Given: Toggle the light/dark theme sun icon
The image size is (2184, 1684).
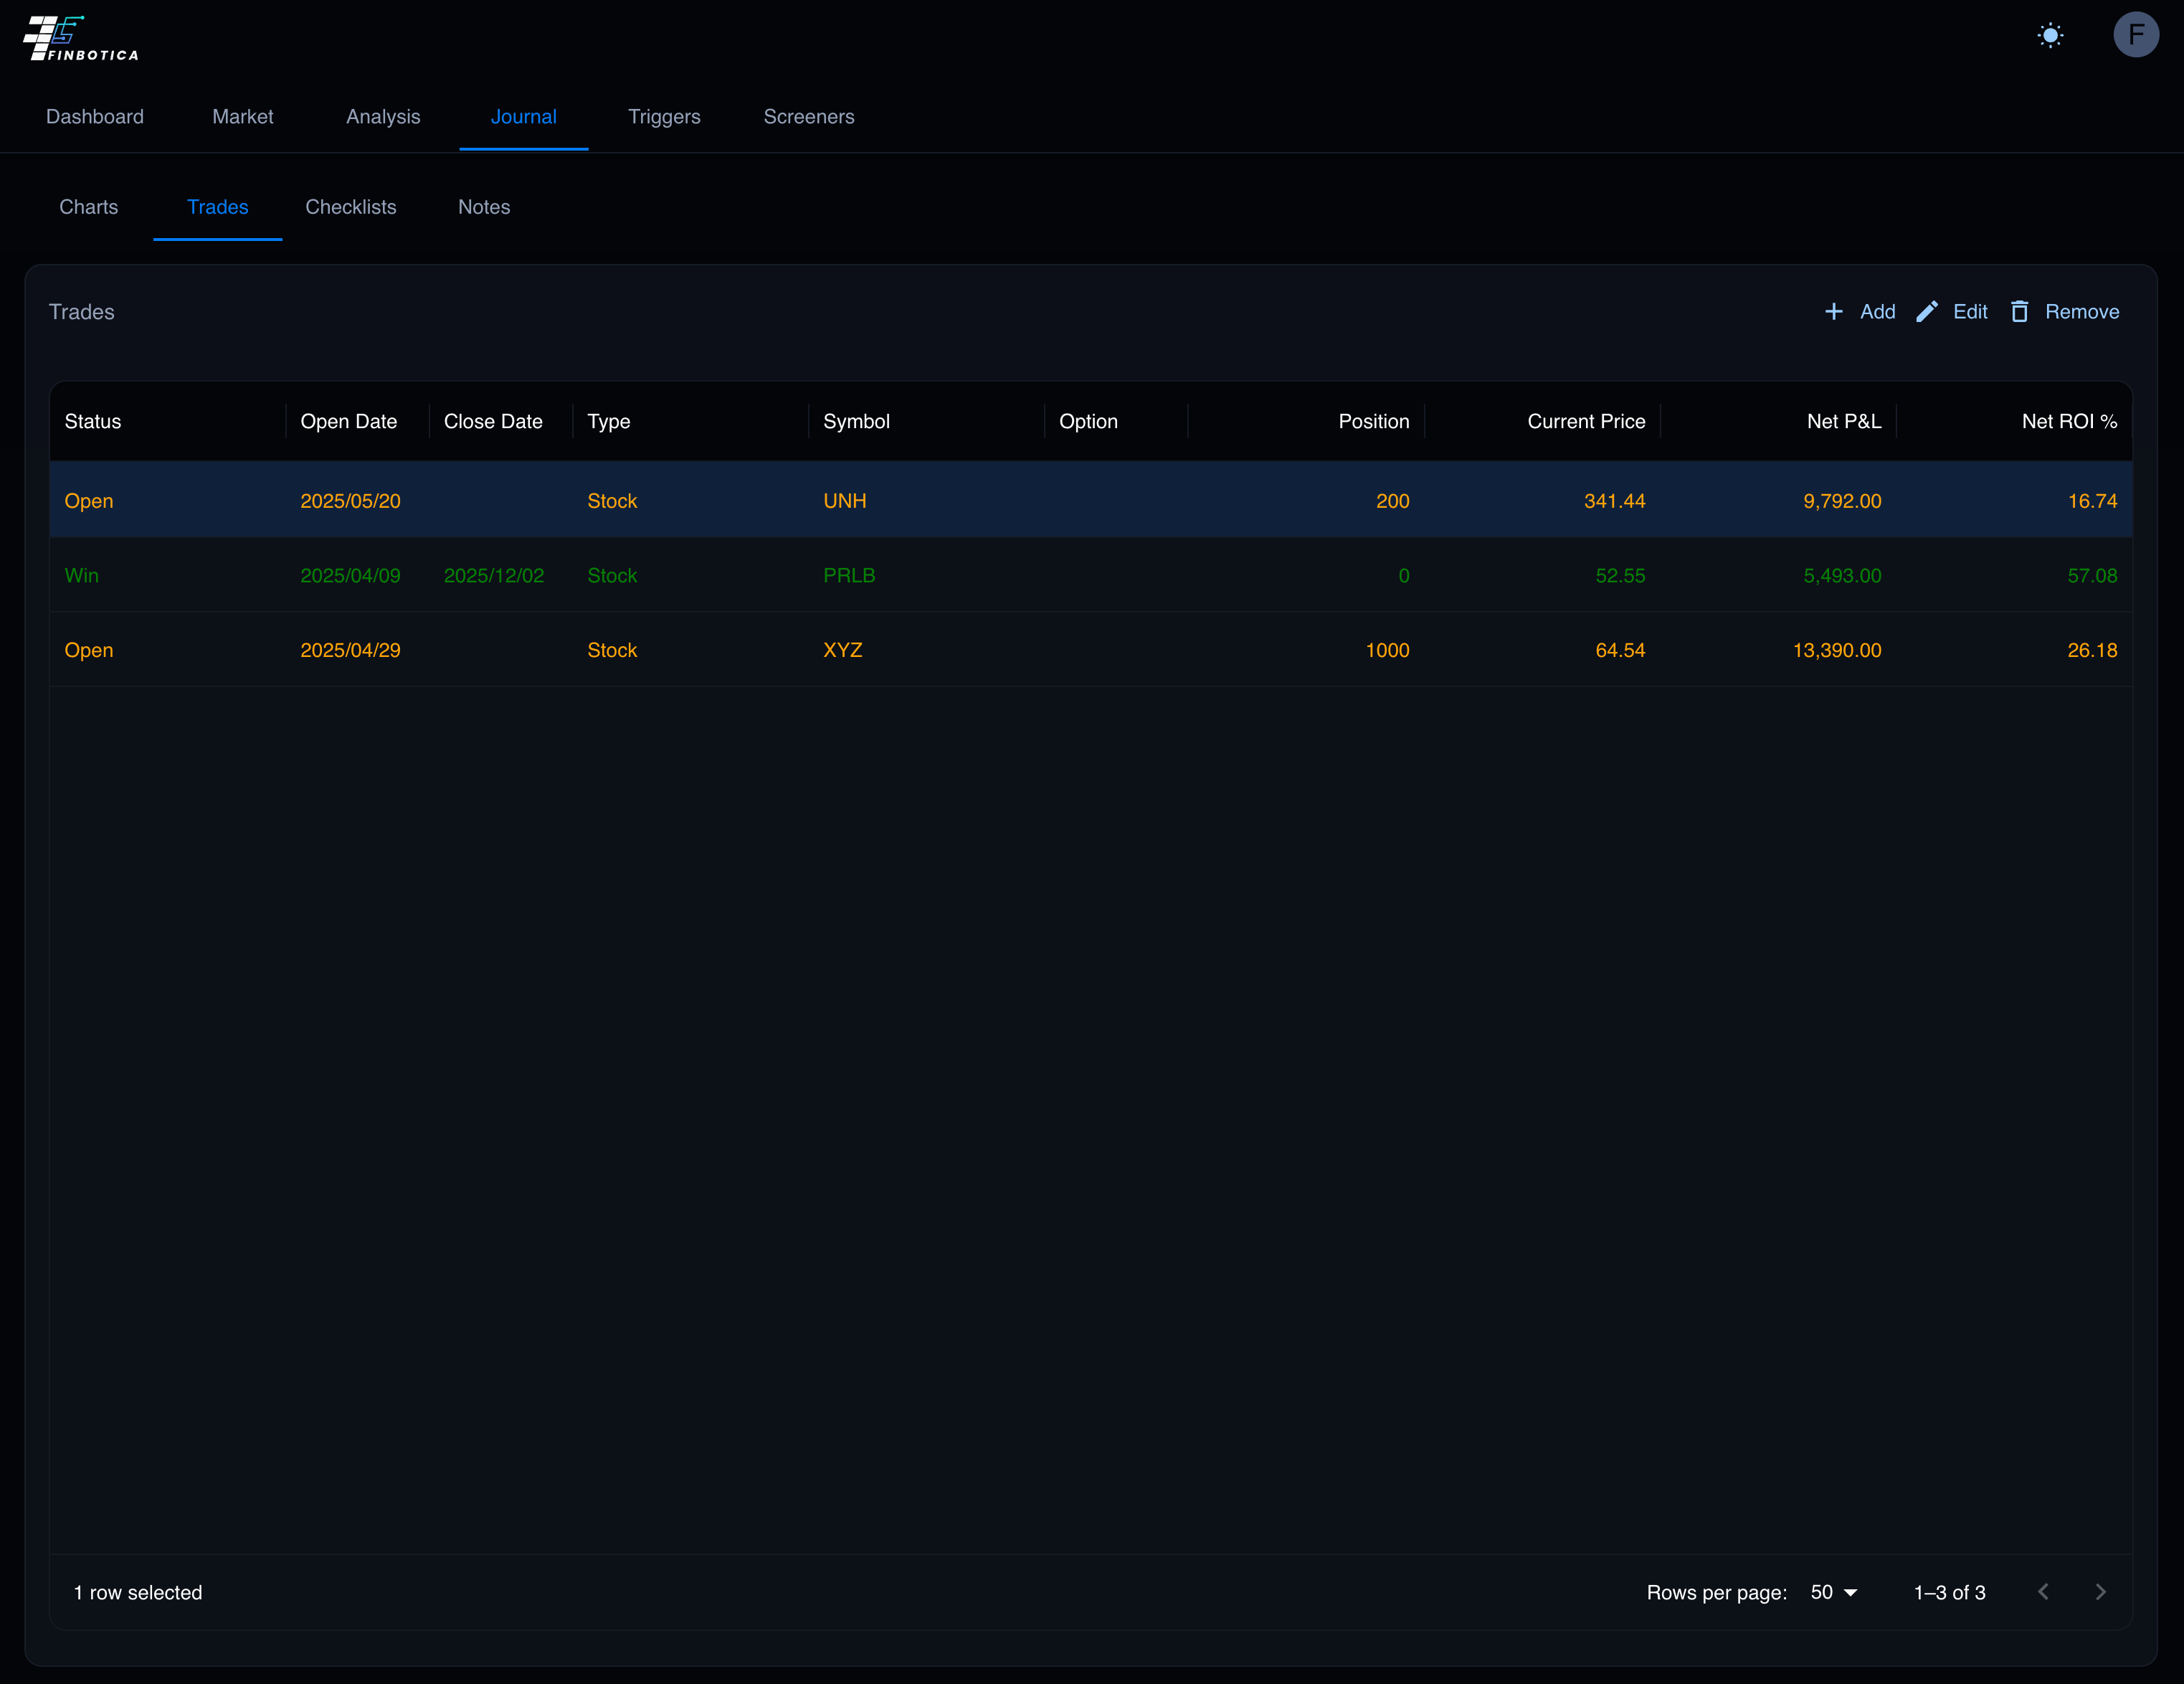Looking at the screenshot, I should click(x=2050, y=36).
